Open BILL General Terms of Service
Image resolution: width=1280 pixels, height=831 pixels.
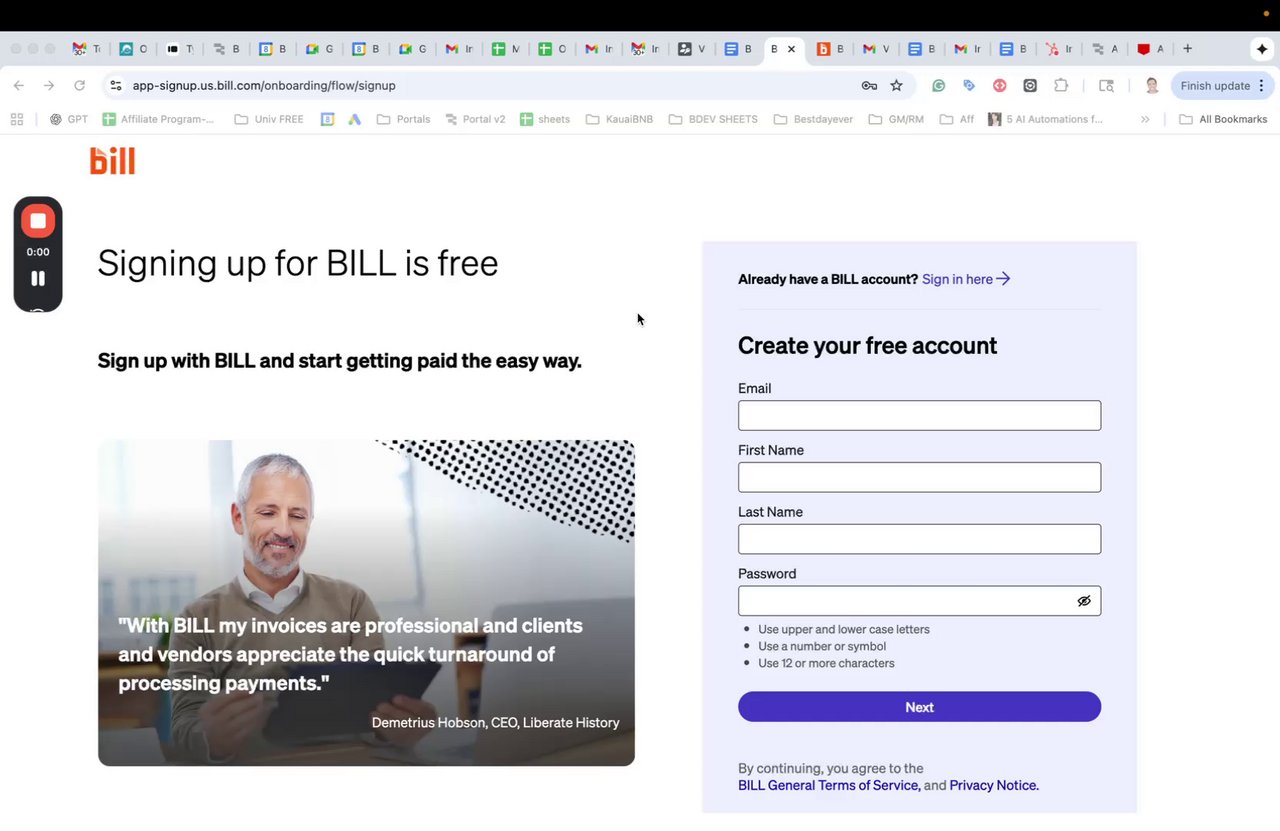click(829, 786)
